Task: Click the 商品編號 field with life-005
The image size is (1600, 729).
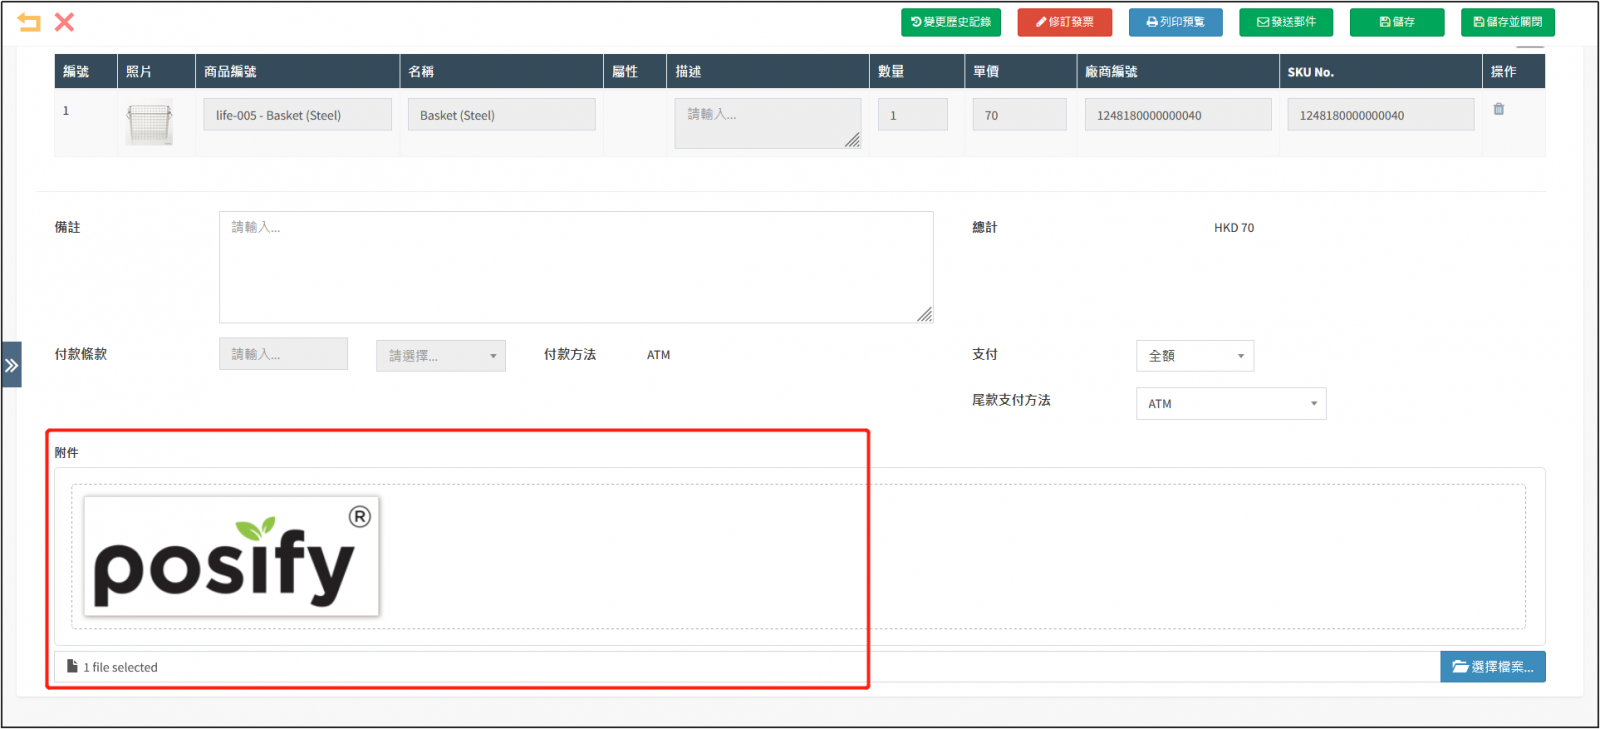Action: (298, 115)
